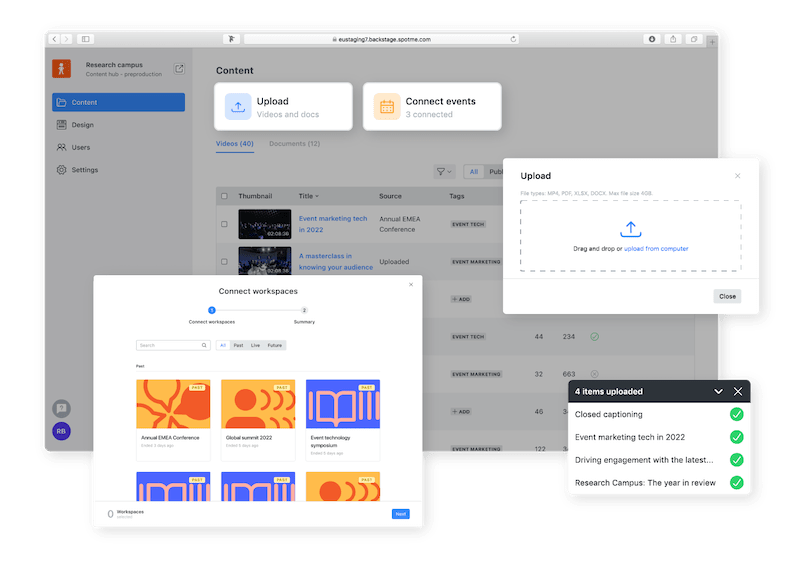Click the Upload Videos and docs card

(x=284, y=107)
